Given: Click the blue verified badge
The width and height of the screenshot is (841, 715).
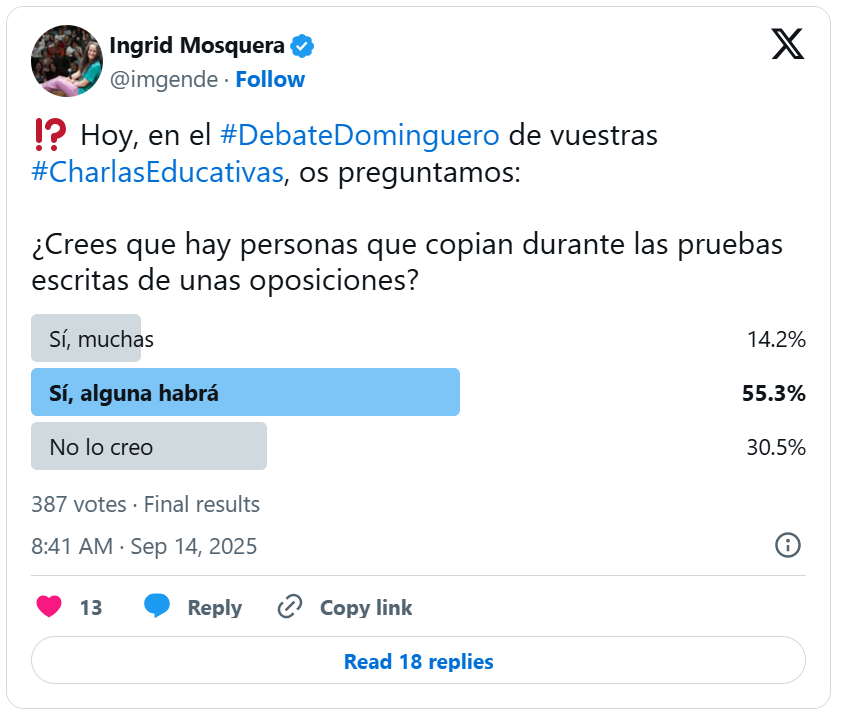Looking at the screenshot, I should (303, 46).
